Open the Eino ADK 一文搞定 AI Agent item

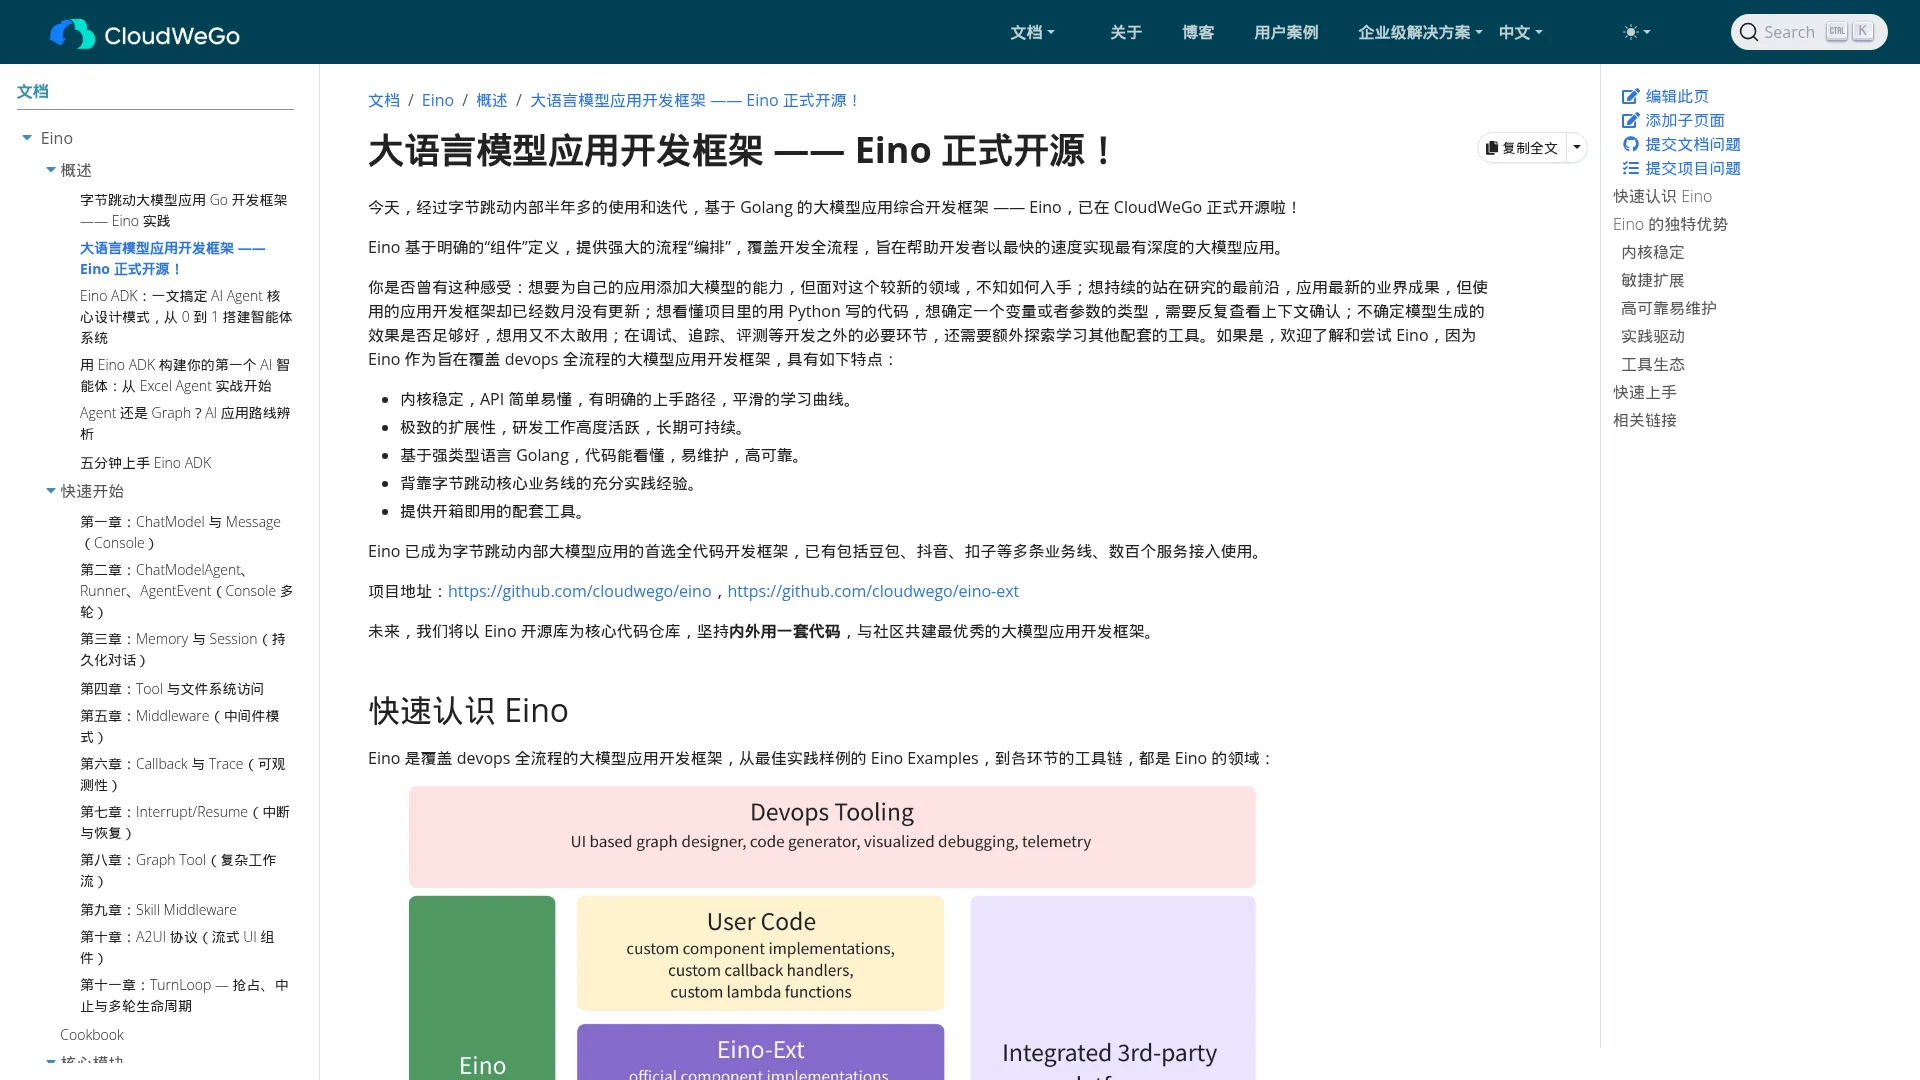(186, 316)
